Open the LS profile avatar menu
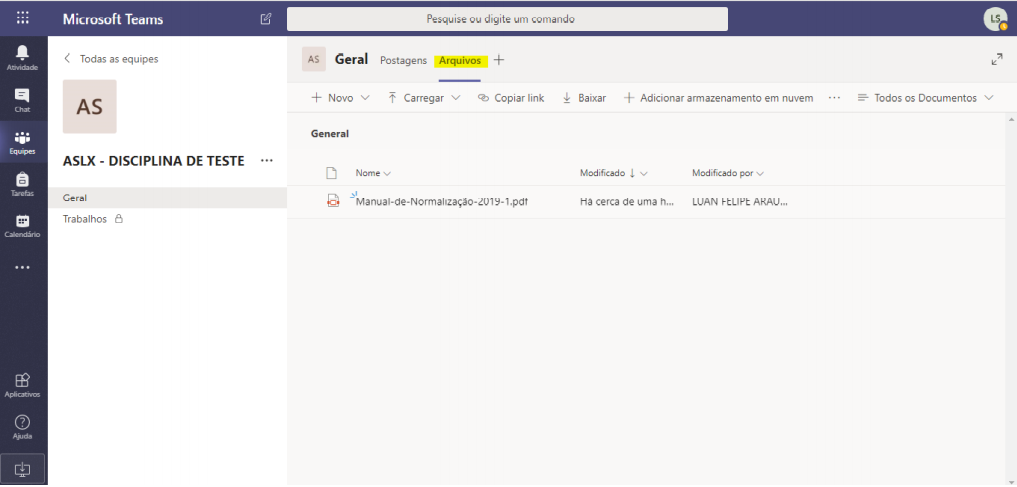This screenshot has height=487, width=1017. 995,19
